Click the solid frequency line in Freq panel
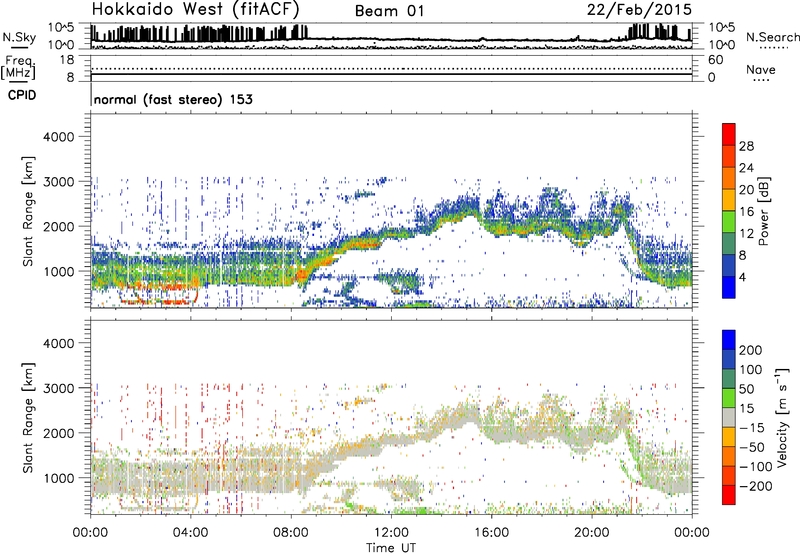The image size is (800, 554). [x=391, y=74]
